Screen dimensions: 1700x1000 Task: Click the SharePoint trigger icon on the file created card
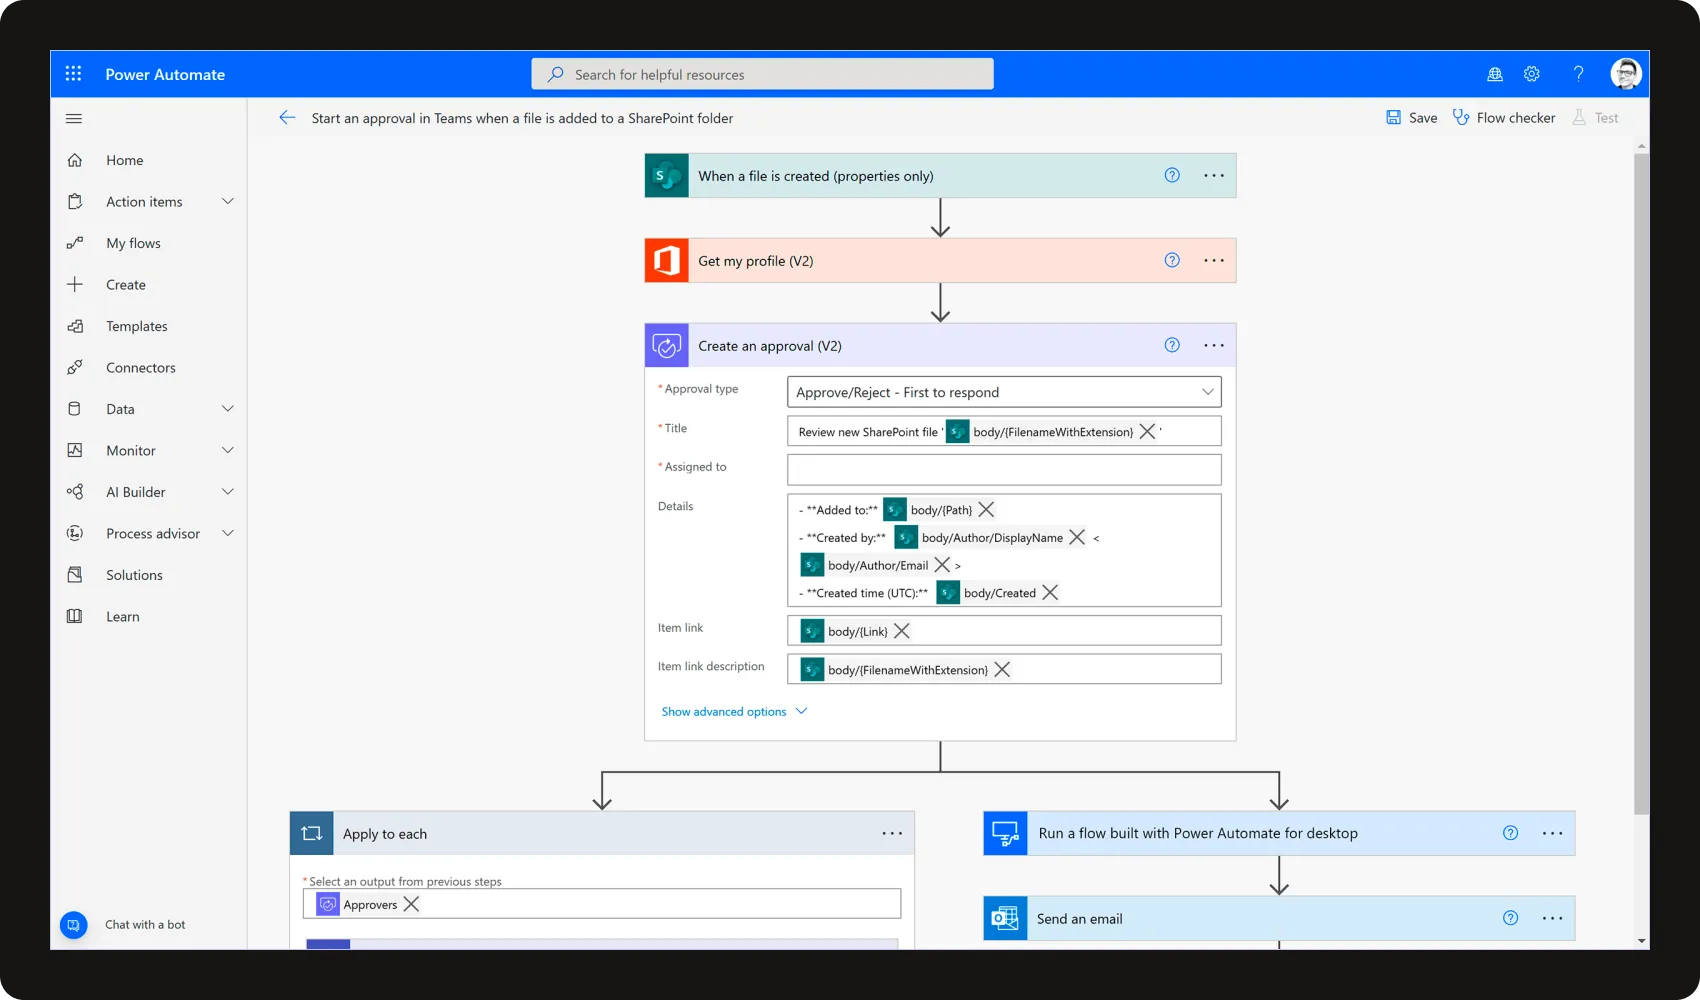pos(666,175)
